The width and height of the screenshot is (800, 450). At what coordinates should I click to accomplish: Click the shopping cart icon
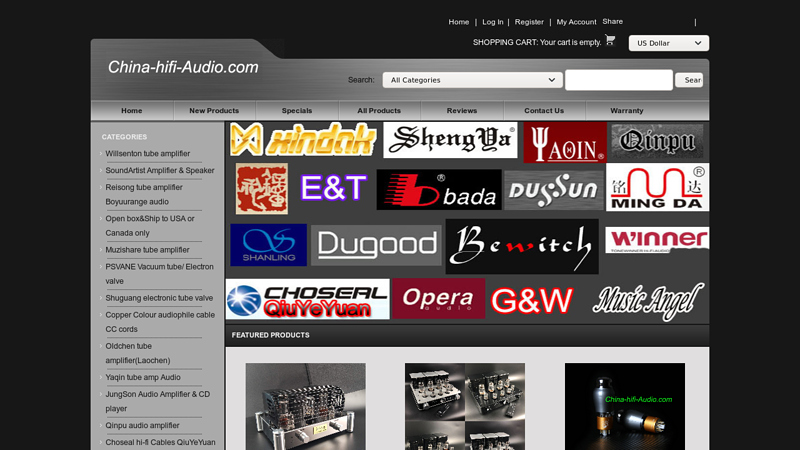(610, 40)
